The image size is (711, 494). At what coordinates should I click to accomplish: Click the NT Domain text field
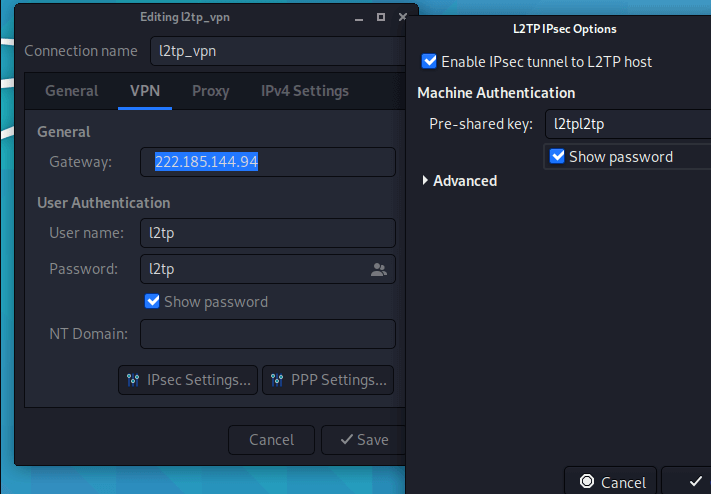(x=267, y=334)
